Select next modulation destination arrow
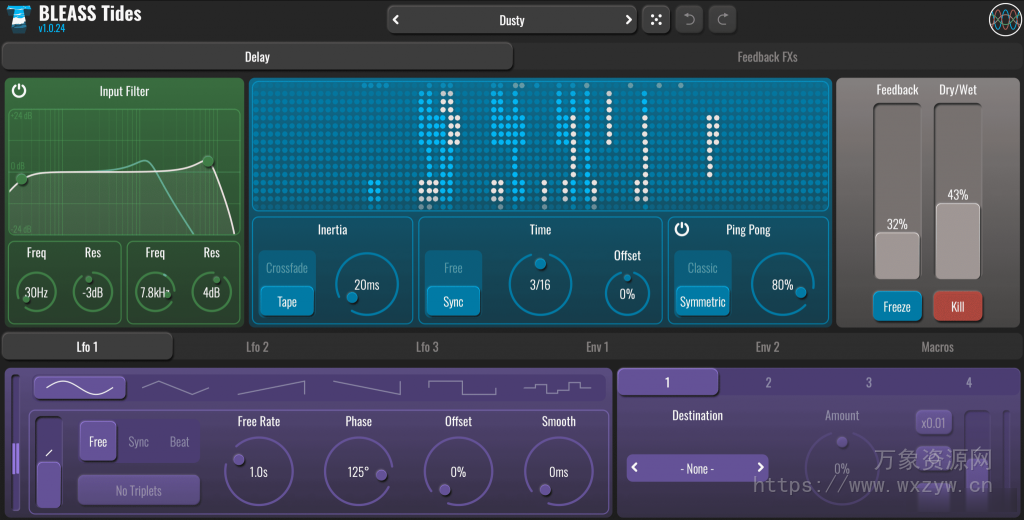 pyautogui.click(x=760, y=468)
